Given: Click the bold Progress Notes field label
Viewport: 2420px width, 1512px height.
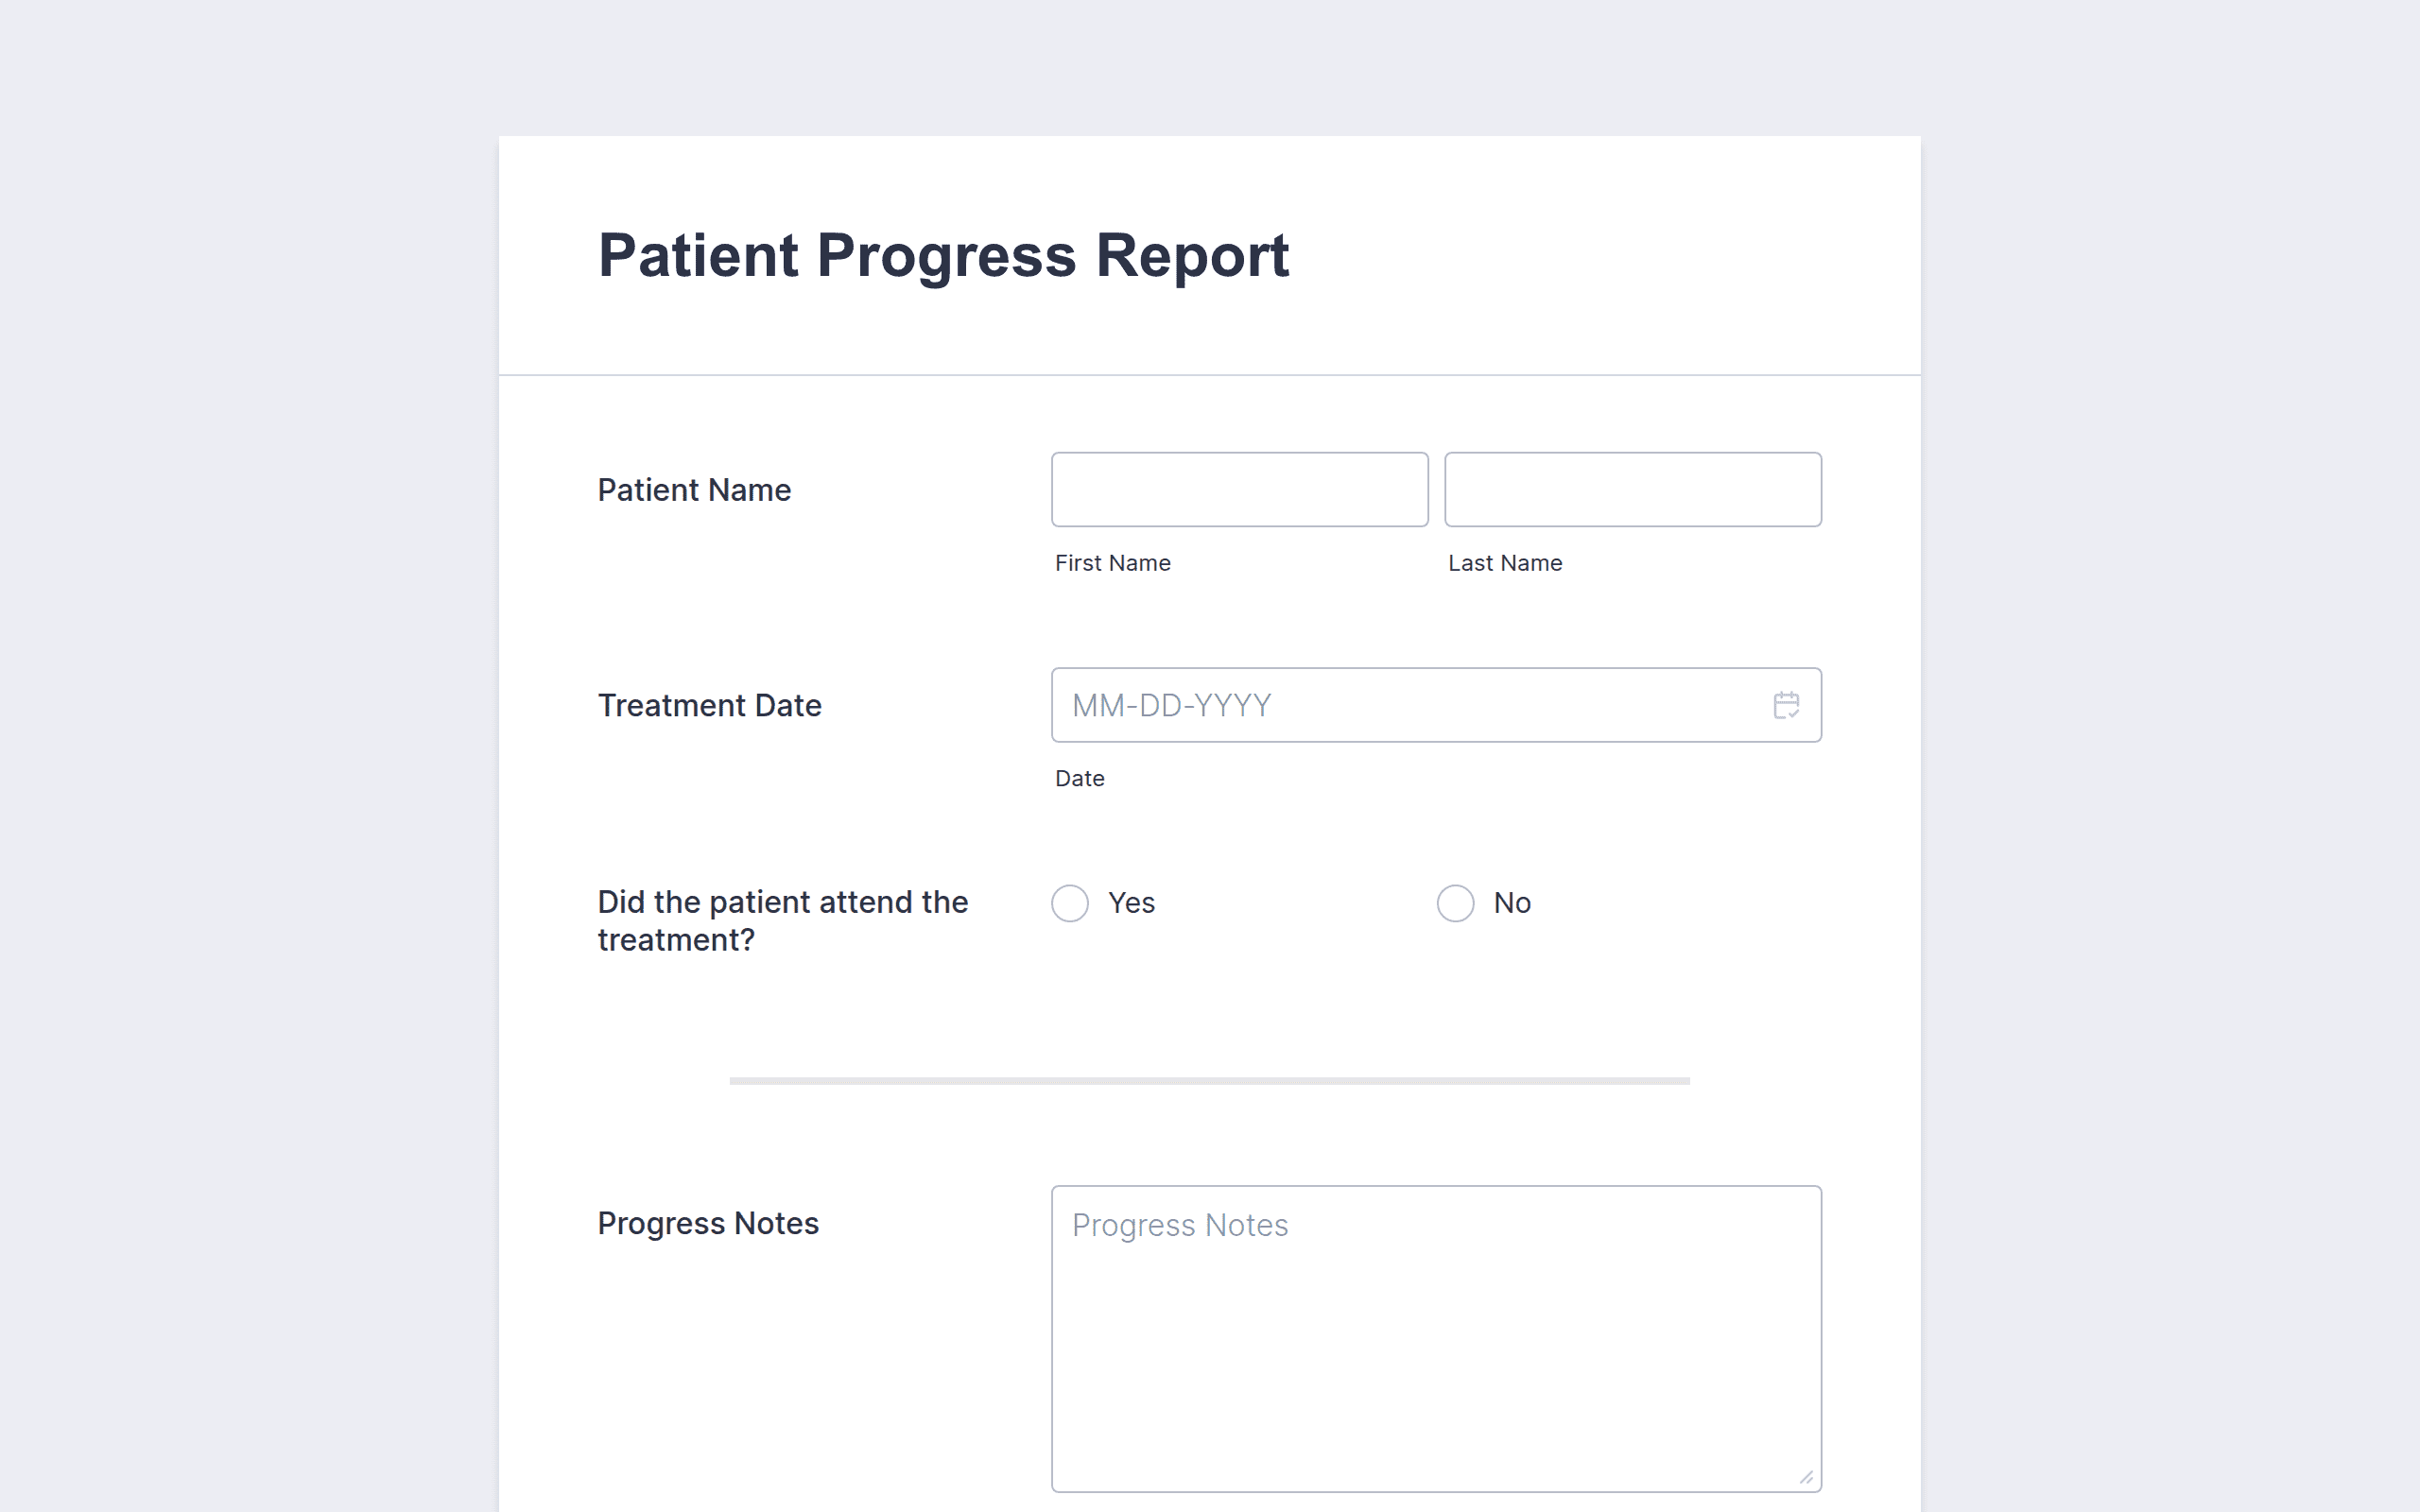Looking at the screenshot, I should coord(708,1223).
